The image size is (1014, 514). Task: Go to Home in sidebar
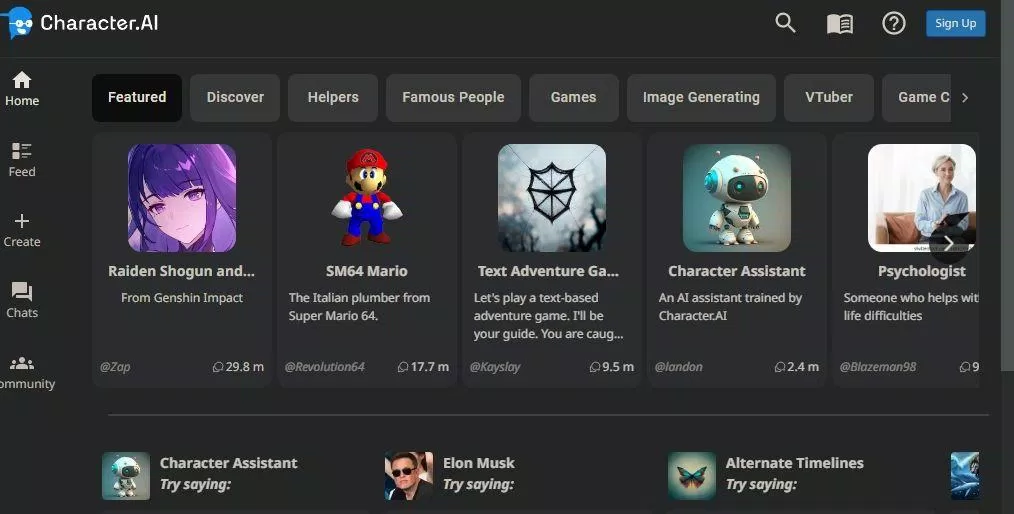coord(22,88)
